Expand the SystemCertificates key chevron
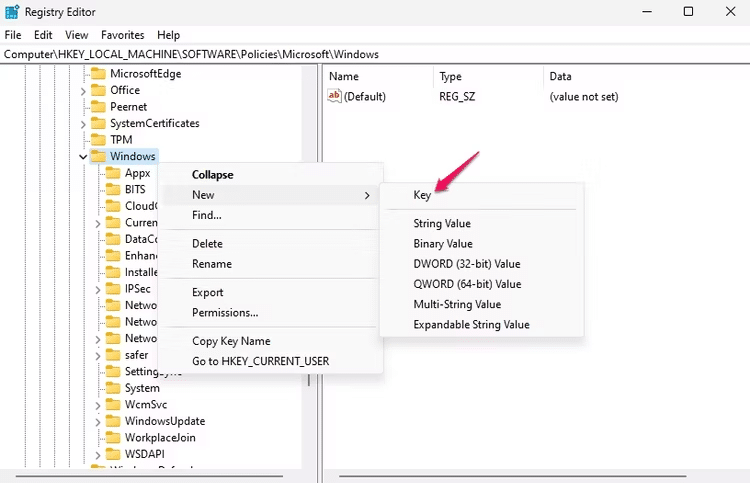The image size is (750, 483). click(x=83, y=124)
